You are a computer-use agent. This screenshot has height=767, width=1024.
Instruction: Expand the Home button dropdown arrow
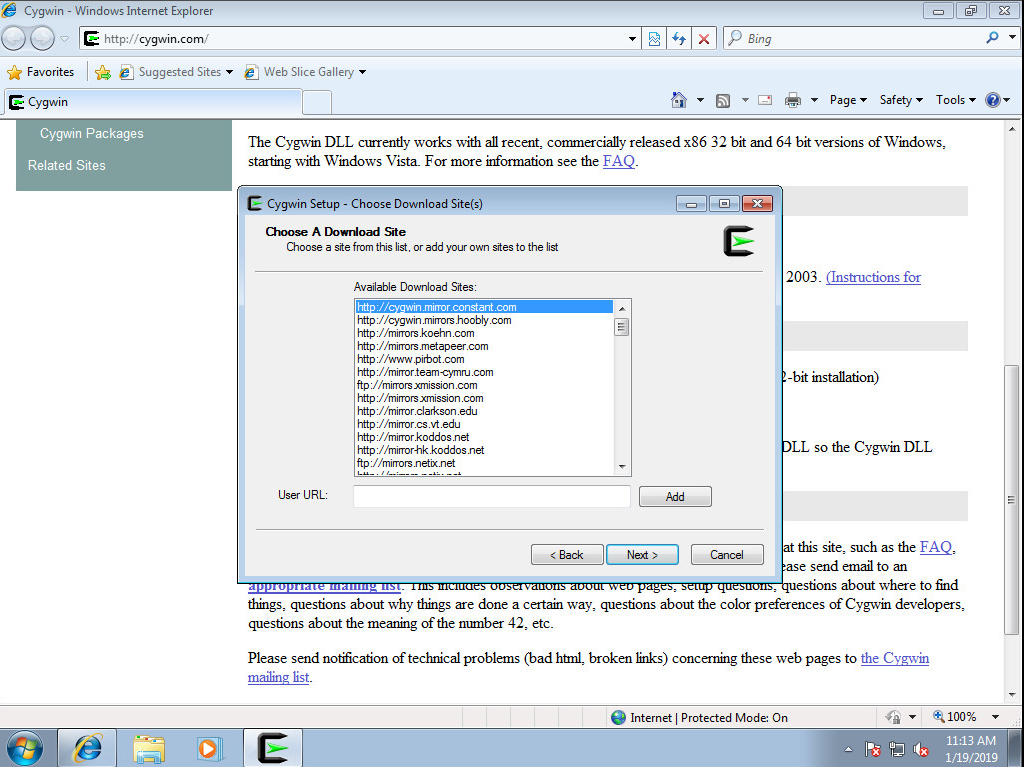coord(700,100)
